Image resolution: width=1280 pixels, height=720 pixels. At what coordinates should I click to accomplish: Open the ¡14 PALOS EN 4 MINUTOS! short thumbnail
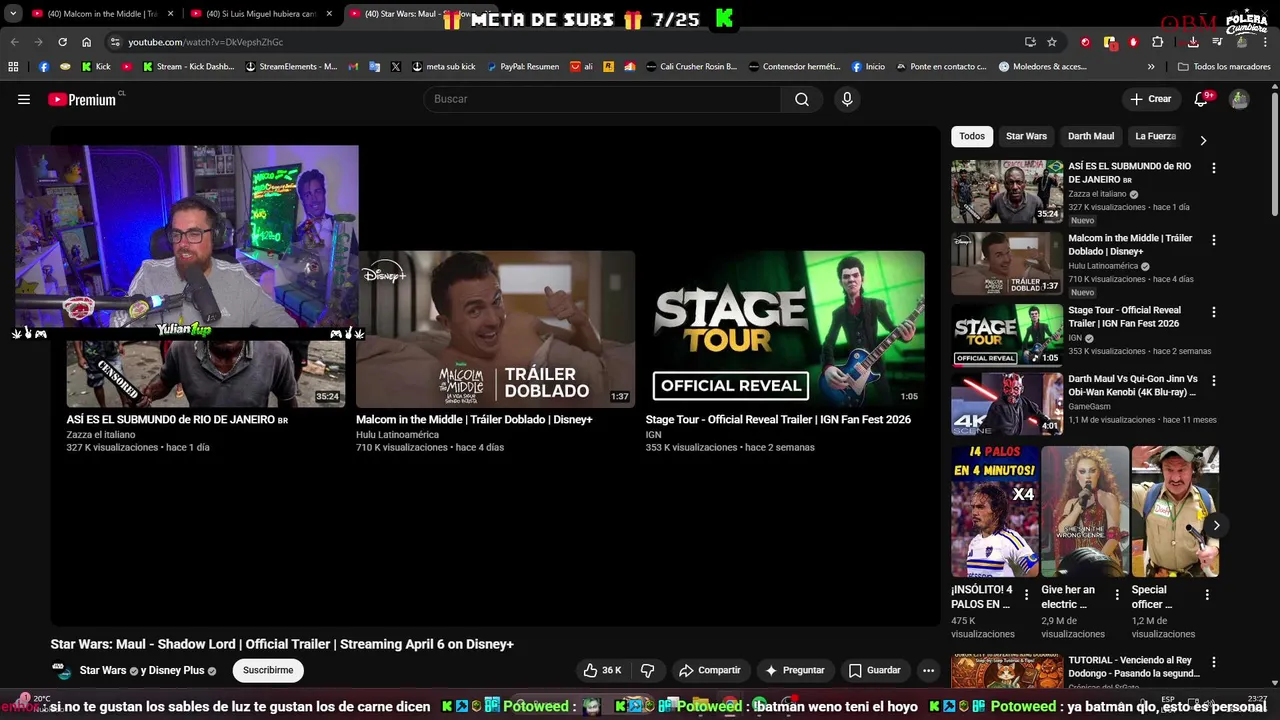[x=995, y=511]
